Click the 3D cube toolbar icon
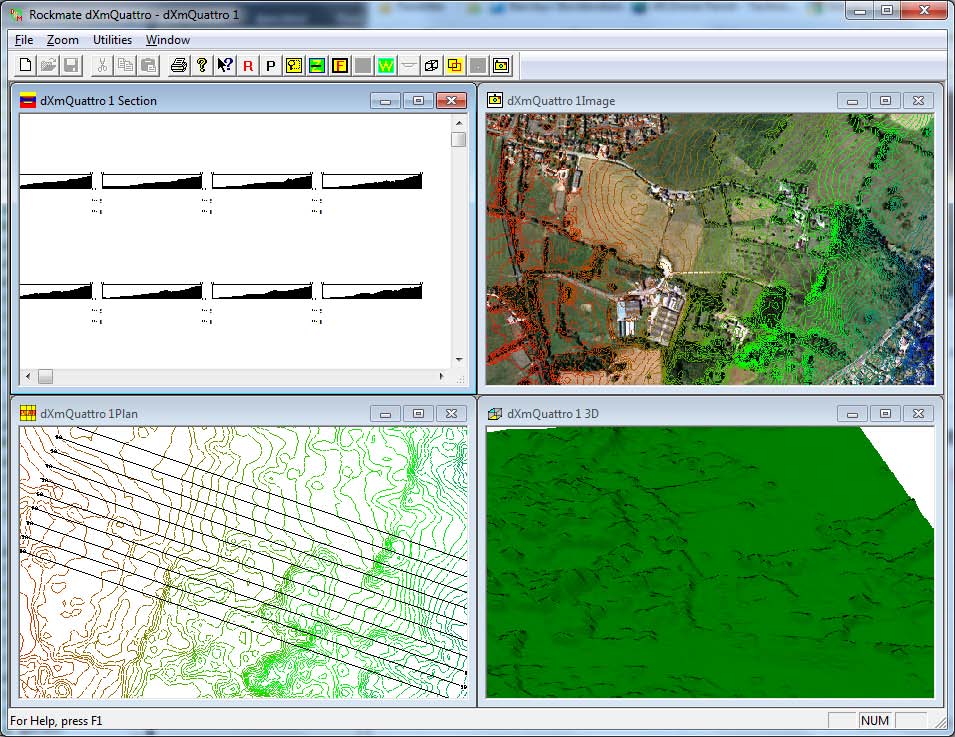 [432, 65]
